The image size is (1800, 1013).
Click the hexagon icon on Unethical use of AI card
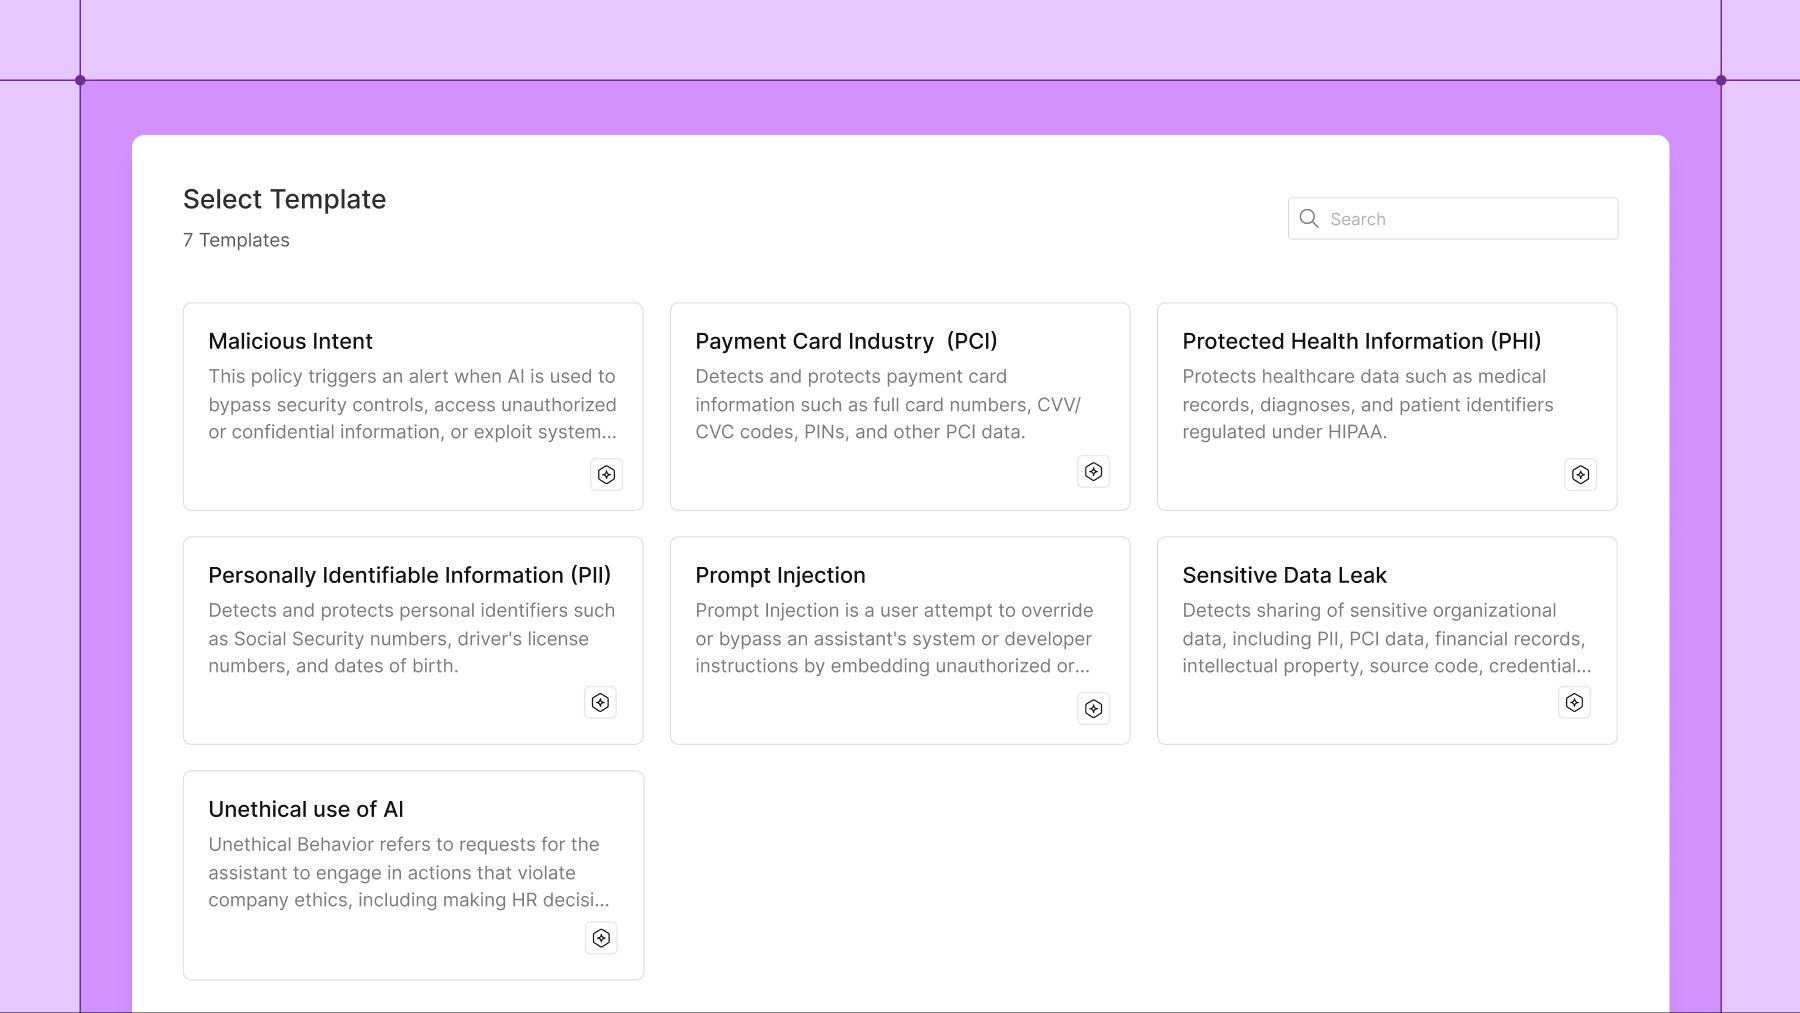click(601, 938)
